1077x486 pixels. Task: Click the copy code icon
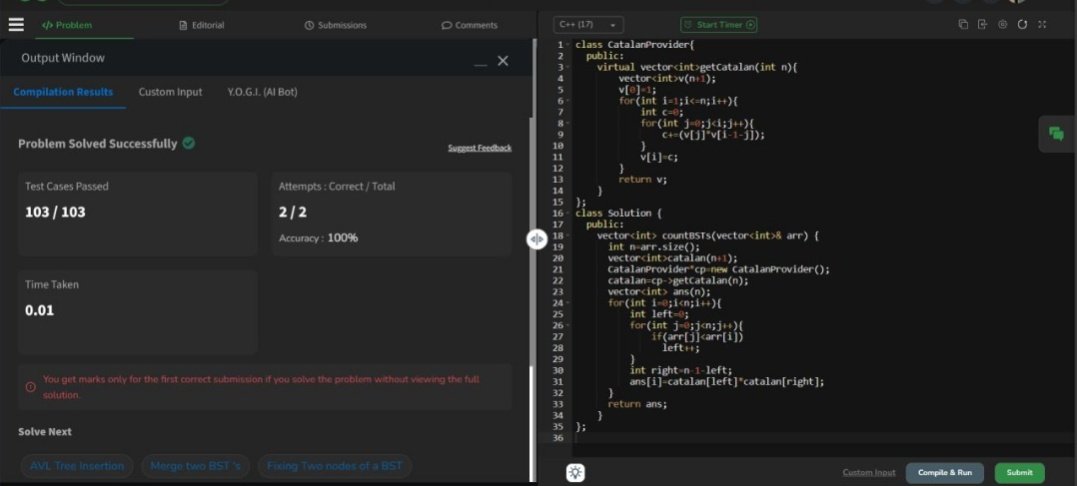[x=963, y=24]
